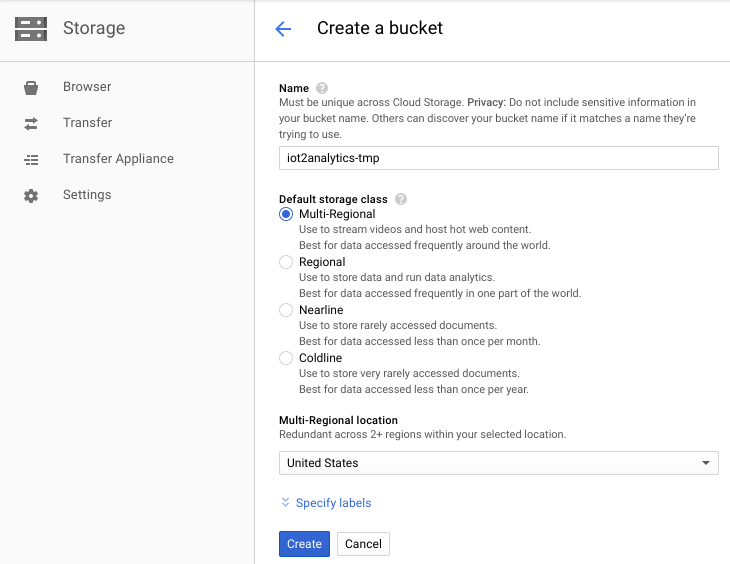Open Settings from the Storage sidebar
The width and height of the screenshot is (730, 564).
pyautogui.click(x=87, y=195)
